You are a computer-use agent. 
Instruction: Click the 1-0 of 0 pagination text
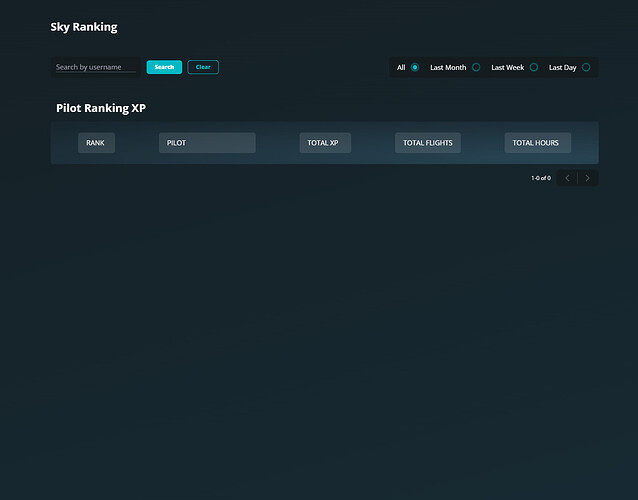[x=541, y=178]
